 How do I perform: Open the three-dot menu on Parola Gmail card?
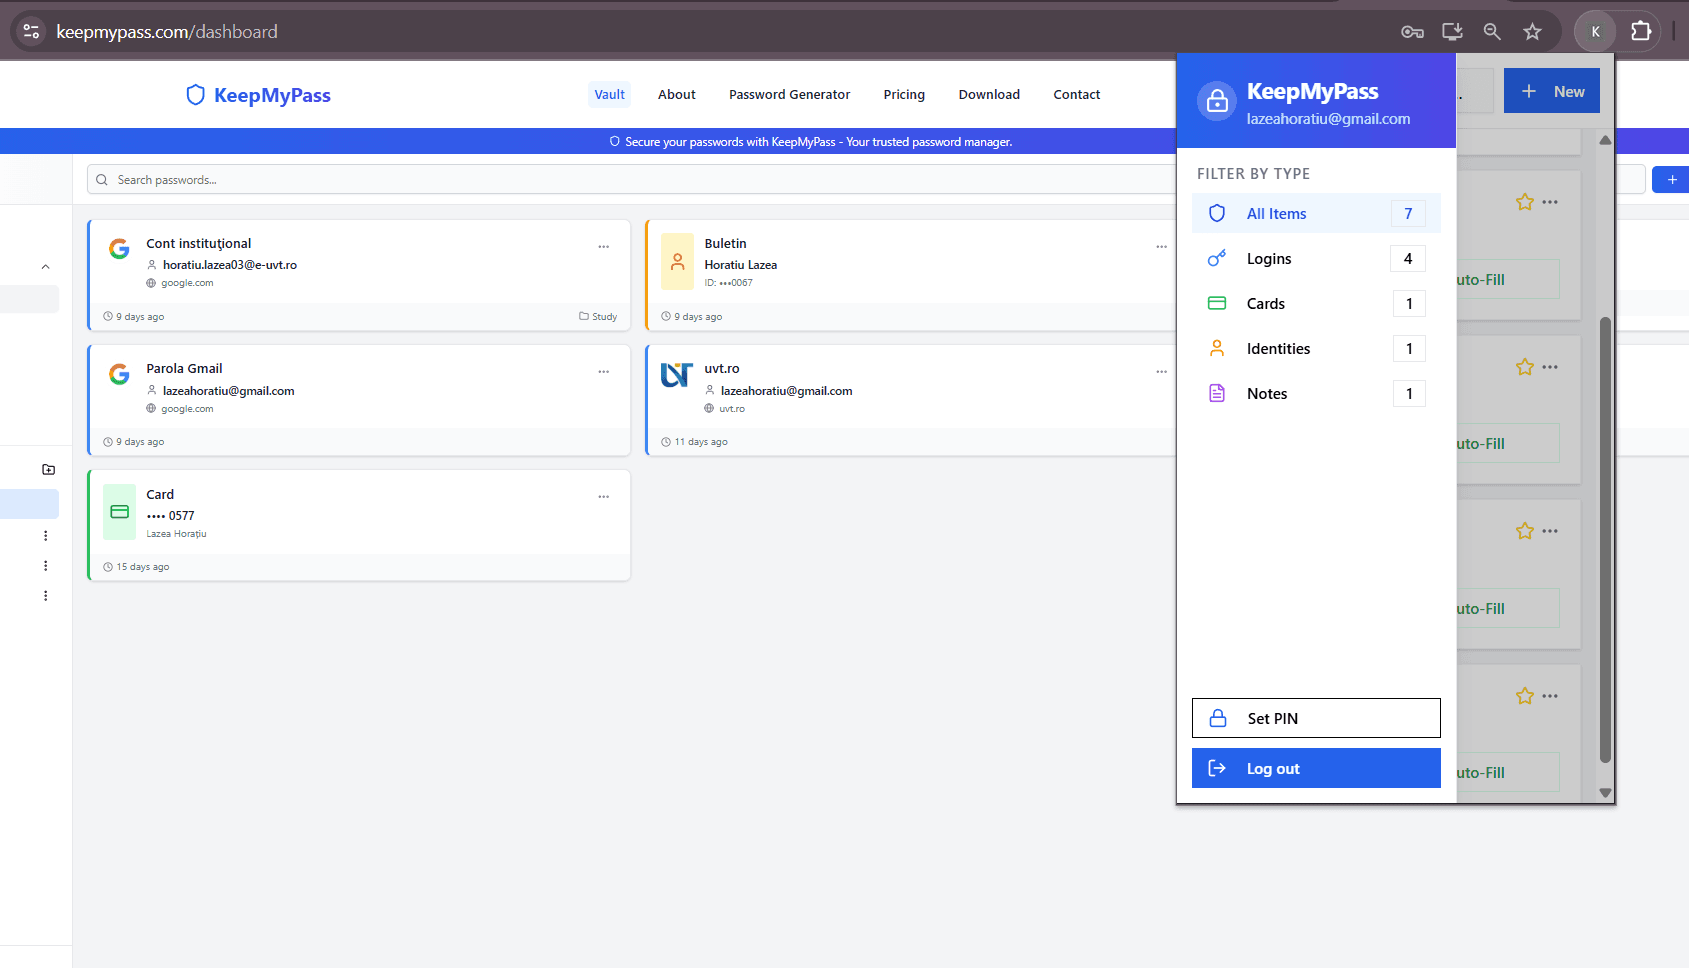[603, 371]
